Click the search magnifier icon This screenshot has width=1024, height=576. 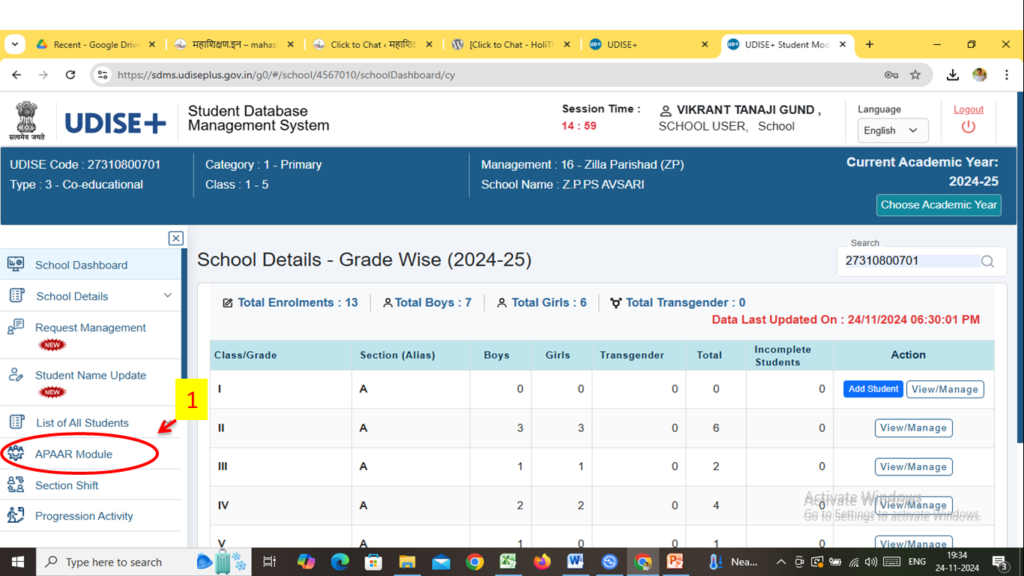(987, 261)
